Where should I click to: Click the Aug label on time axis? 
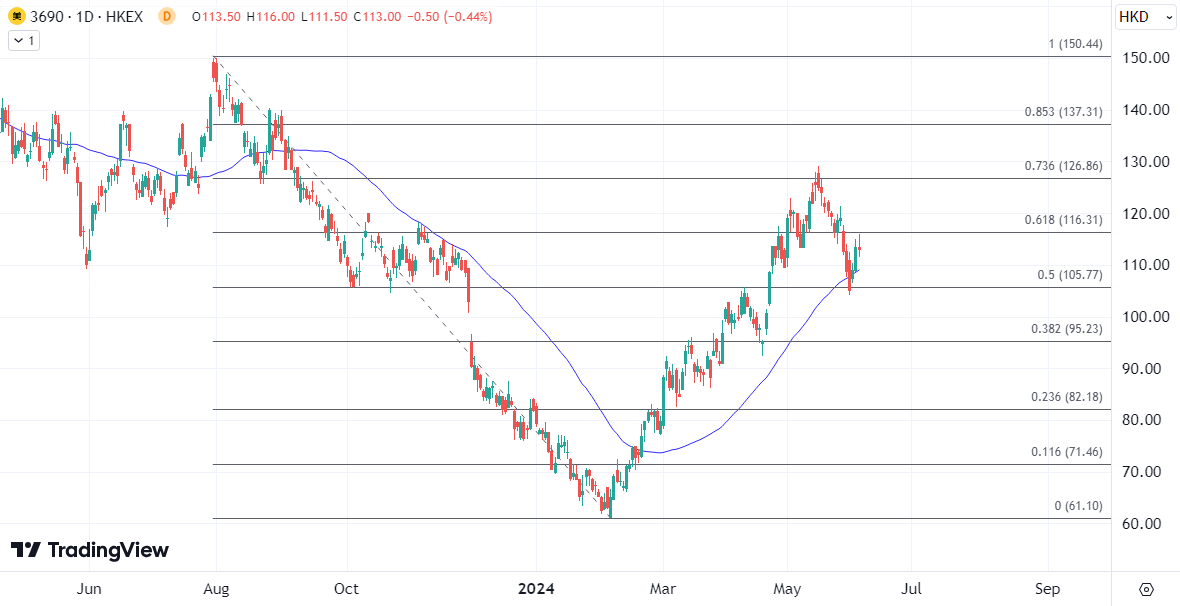(x=216, y=589)
